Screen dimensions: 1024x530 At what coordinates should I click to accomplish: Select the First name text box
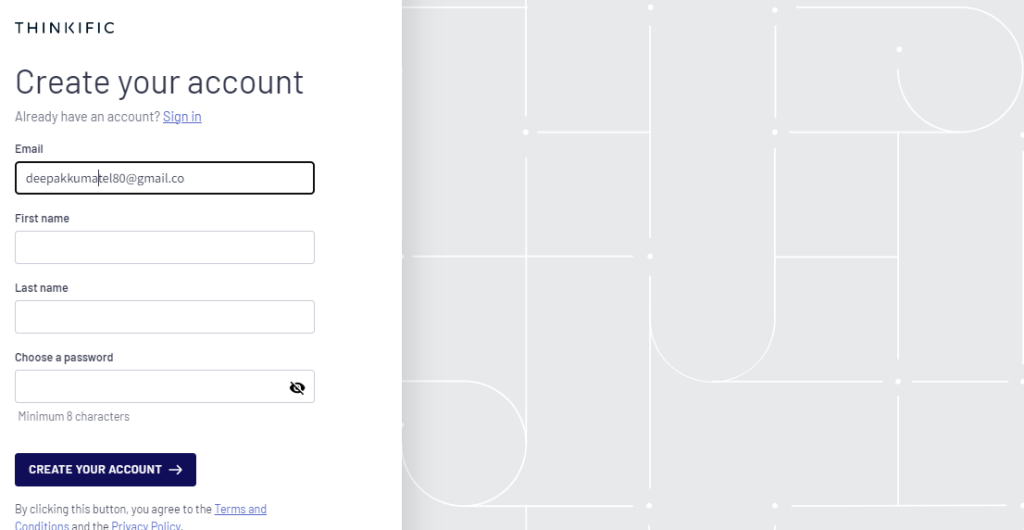[x=165, y=247]
